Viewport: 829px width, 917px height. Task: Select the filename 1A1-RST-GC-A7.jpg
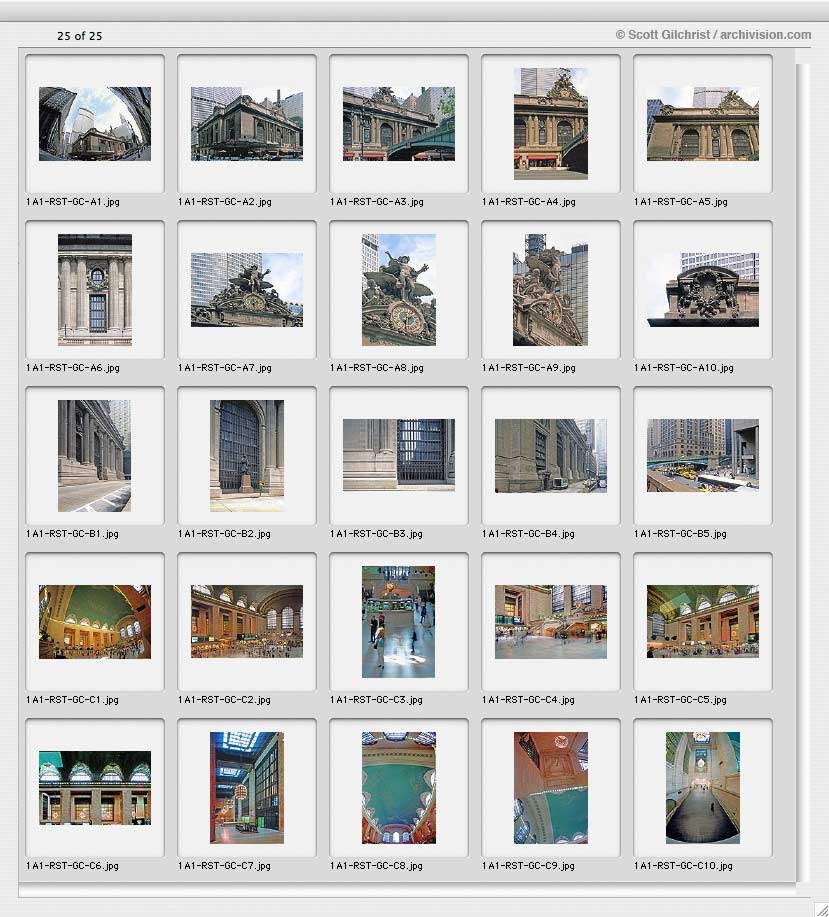[225, 368]
